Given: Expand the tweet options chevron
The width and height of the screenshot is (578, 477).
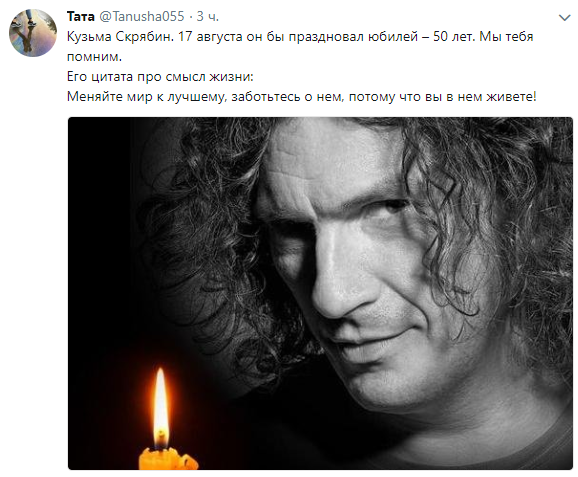Looking at the screenshot, I should 564,18.
